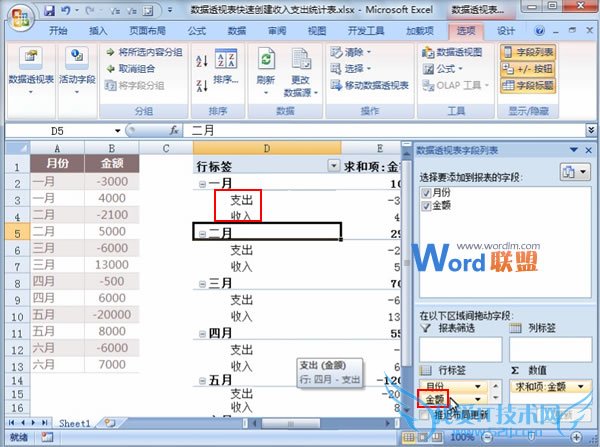
Task: Click the insert worksheet tab icon
Action: pos(110,423)
